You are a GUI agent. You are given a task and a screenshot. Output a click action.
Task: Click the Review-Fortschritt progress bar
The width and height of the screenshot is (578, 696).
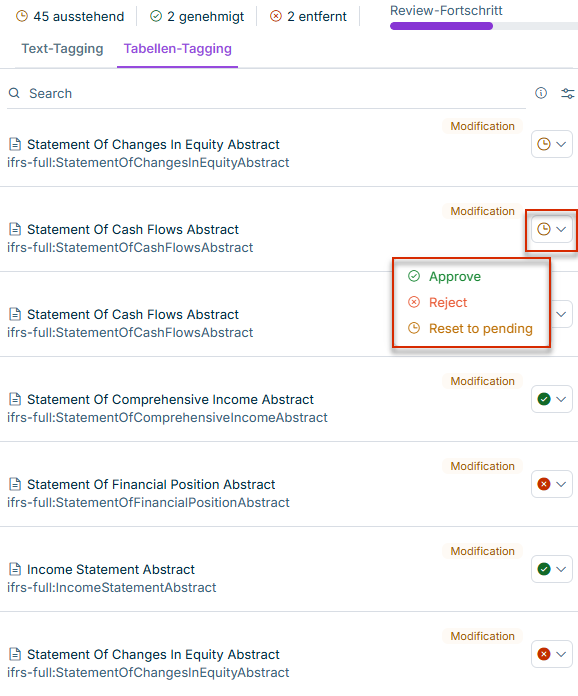click(484, 26)
